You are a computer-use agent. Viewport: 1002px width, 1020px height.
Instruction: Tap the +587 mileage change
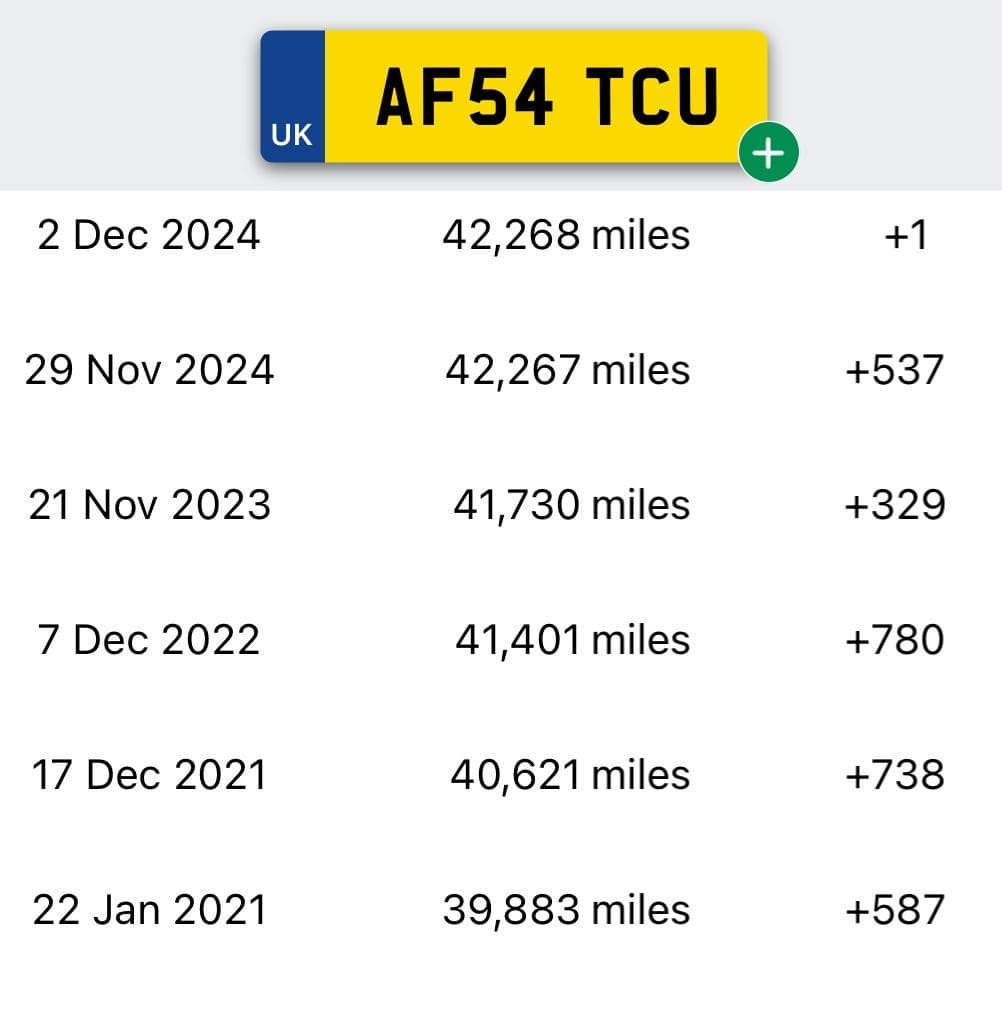pos(895,909)
